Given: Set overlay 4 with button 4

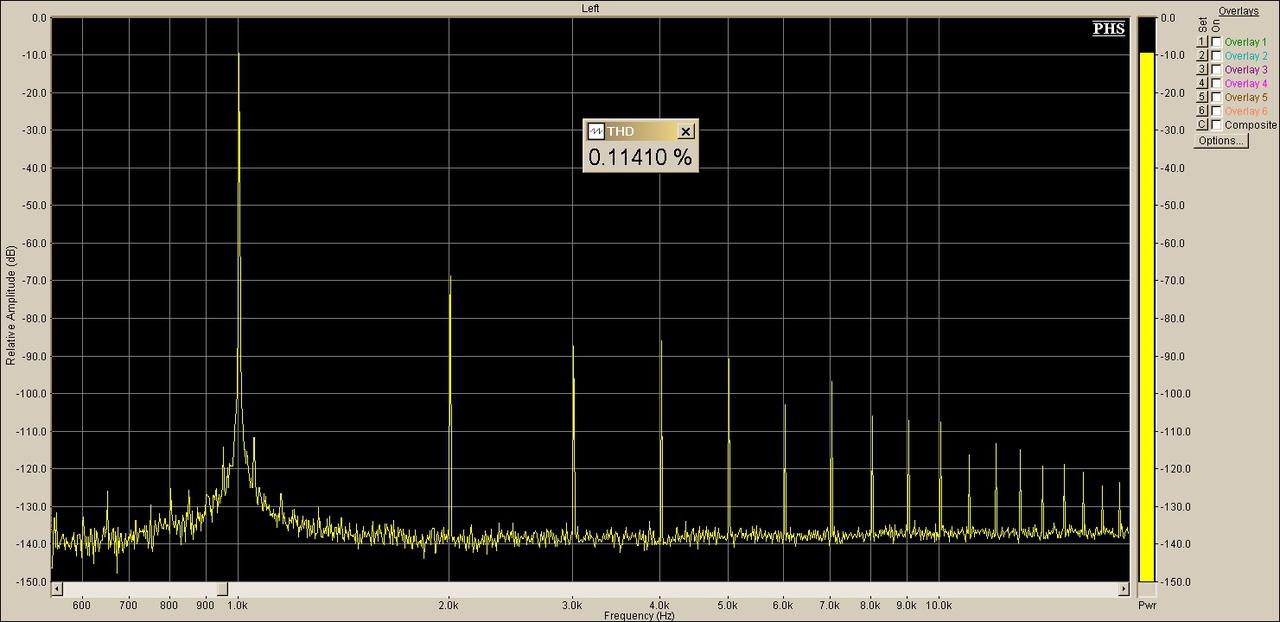Looking at the screenshot, I should 1202,83.
